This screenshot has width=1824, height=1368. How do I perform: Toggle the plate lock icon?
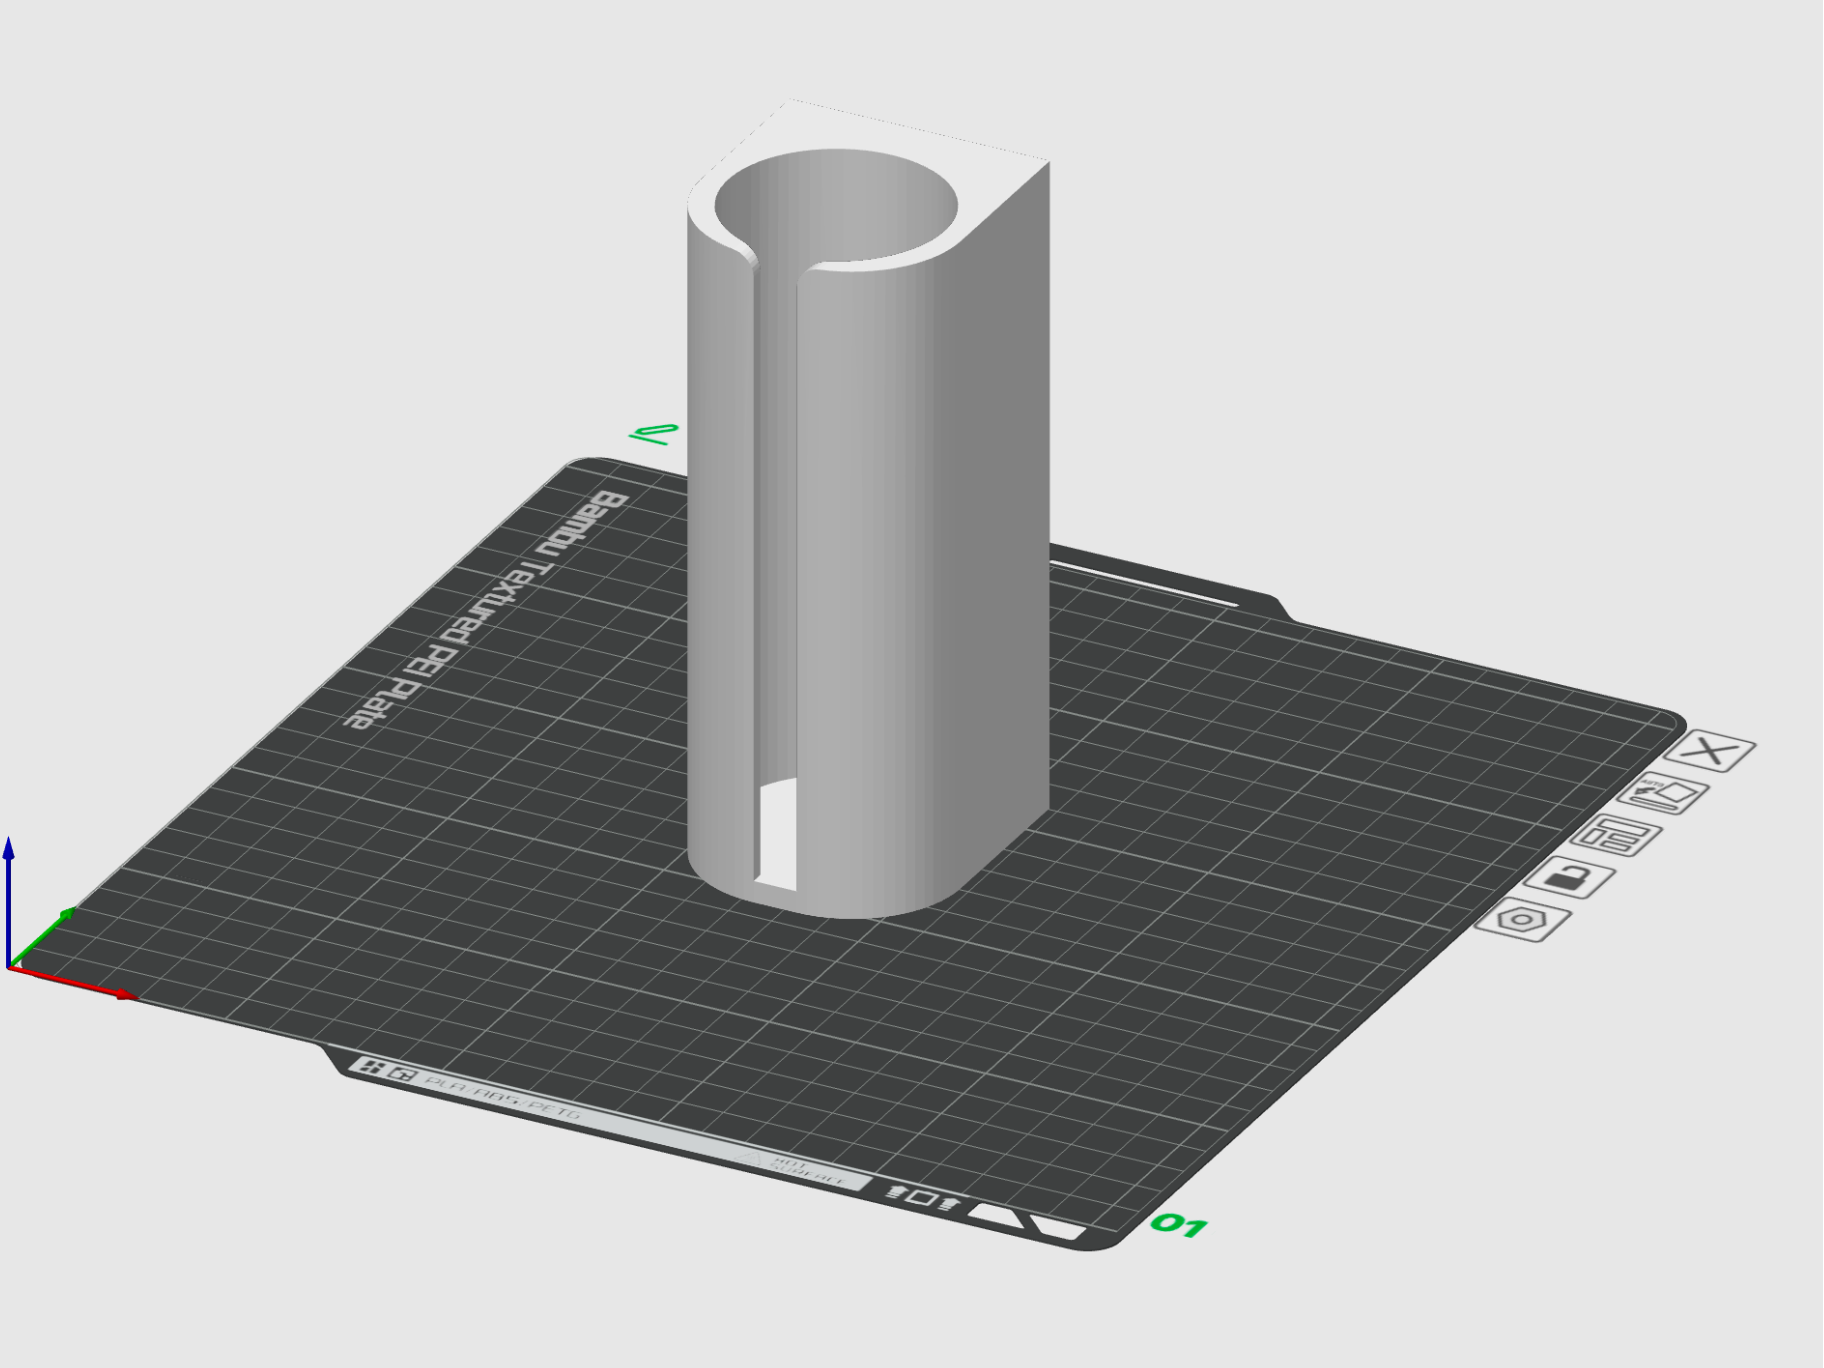pyautogui.click(x=1569, y=878)
